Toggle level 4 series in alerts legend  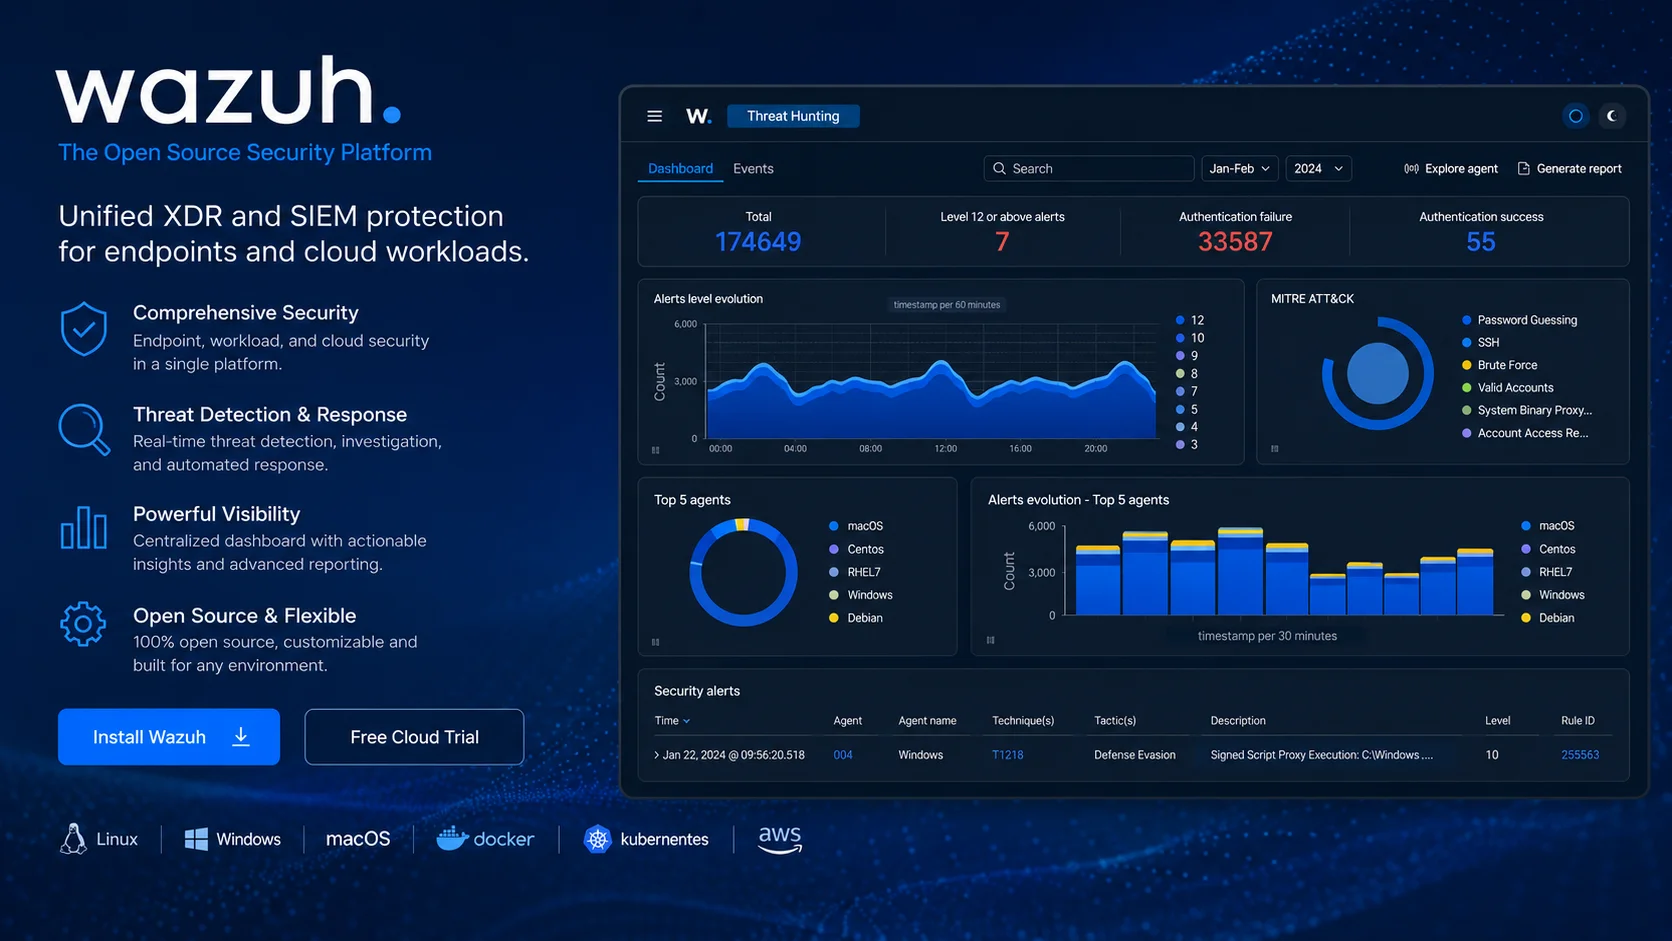click(1187, 427)
